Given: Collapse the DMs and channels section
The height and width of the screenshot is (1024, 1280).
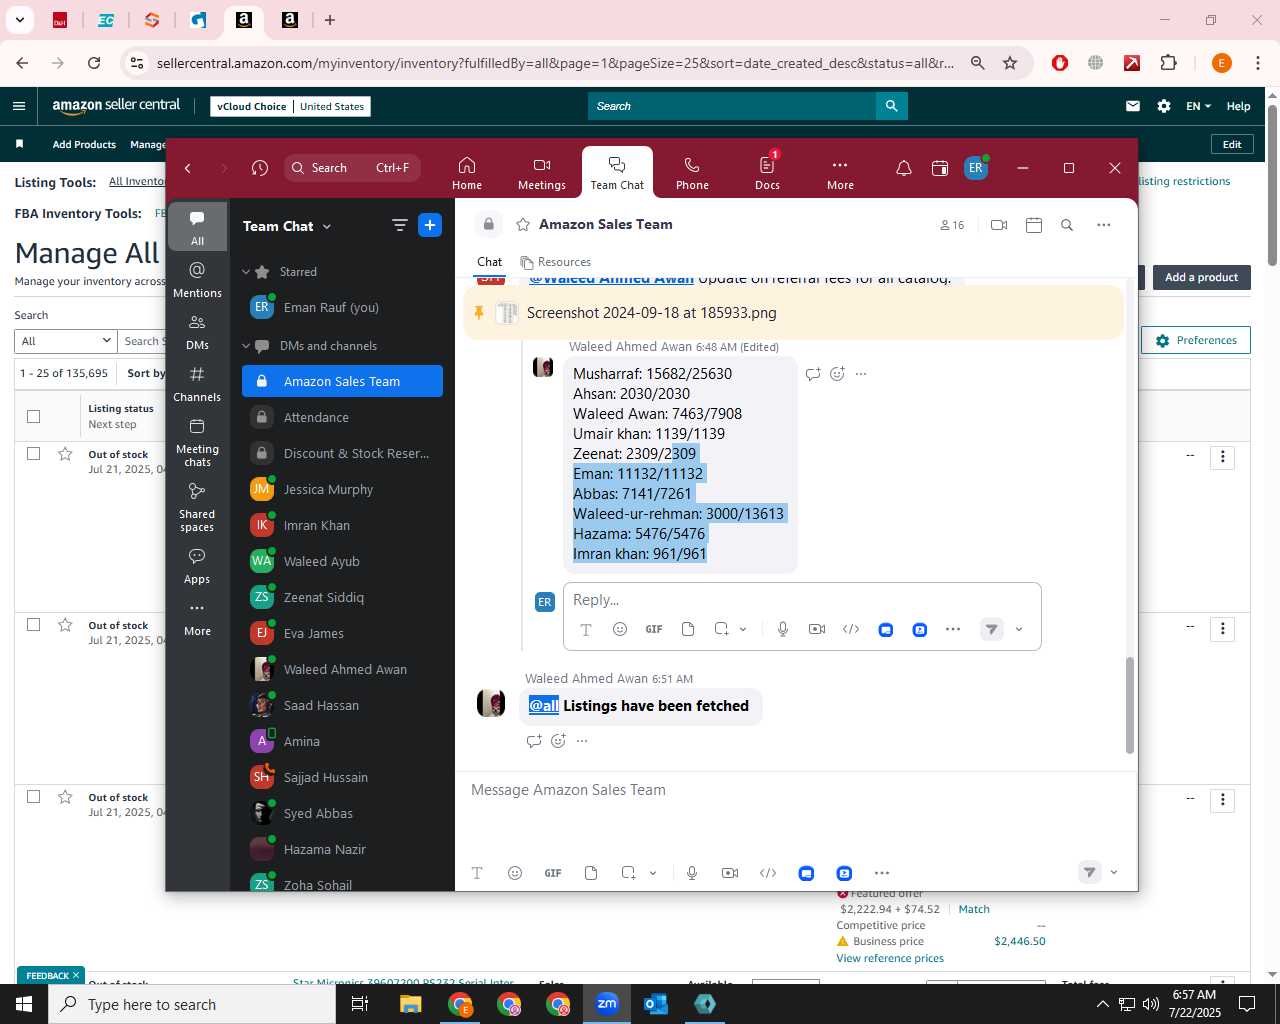Looking at the screenshot, I should pos(246,346).
